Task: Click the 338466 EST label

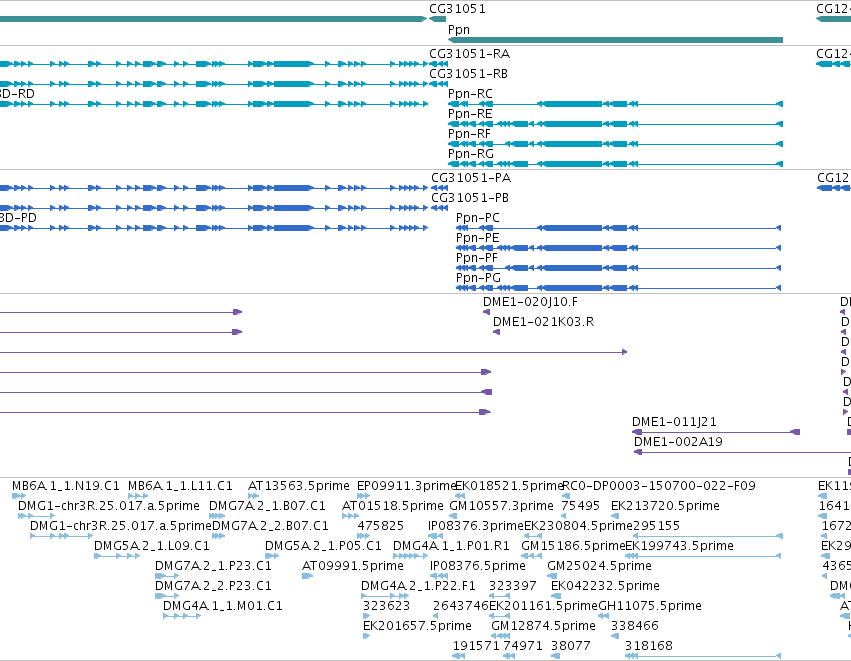Action: tap(634, 626)
